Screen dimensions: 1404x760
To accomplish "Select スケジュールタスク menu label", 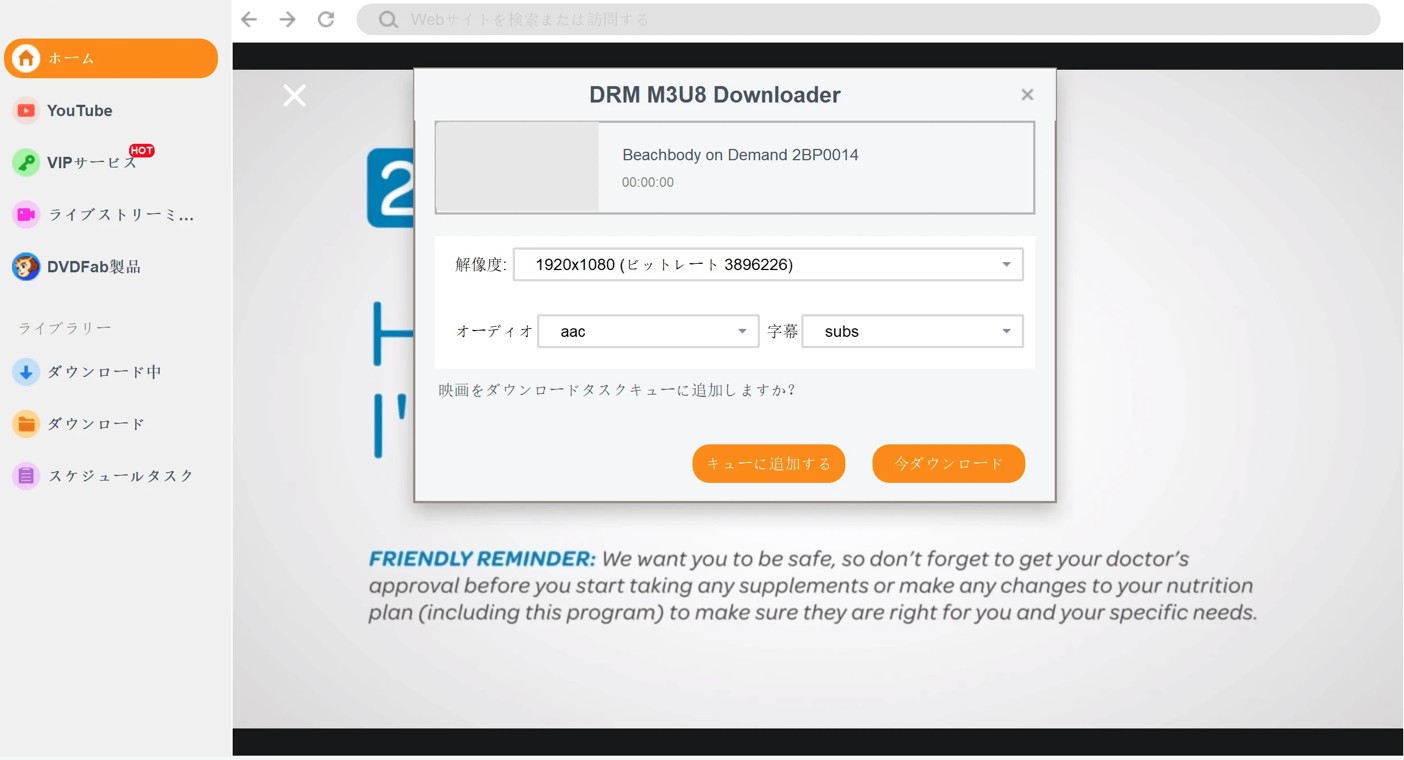I will (x=121, y=475).
